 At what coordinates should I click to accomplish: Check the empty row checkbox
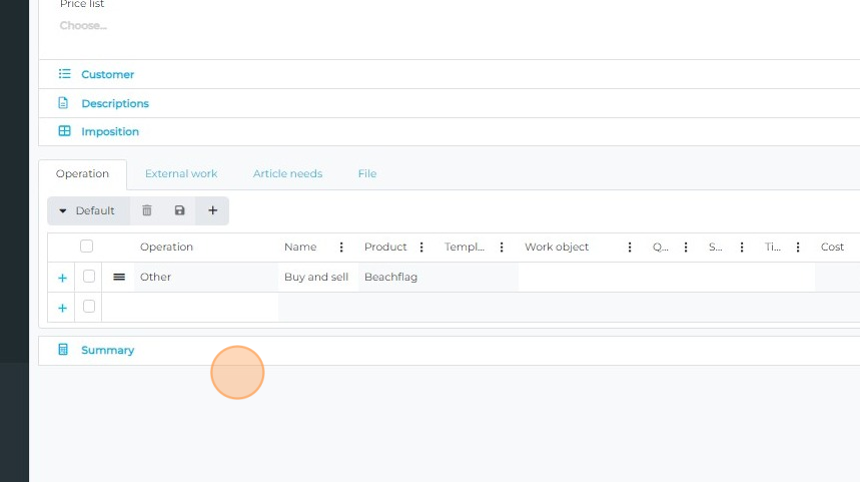[x=89, y=306]
